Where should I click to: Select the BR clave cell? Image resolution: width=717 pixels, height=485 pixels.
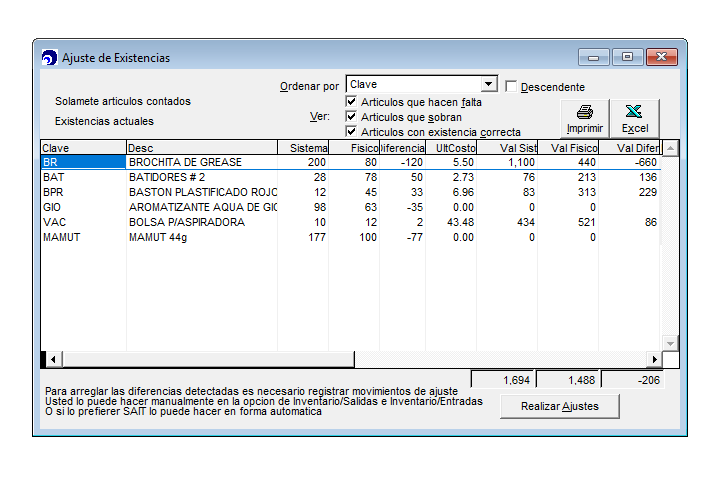pos(83,162)
